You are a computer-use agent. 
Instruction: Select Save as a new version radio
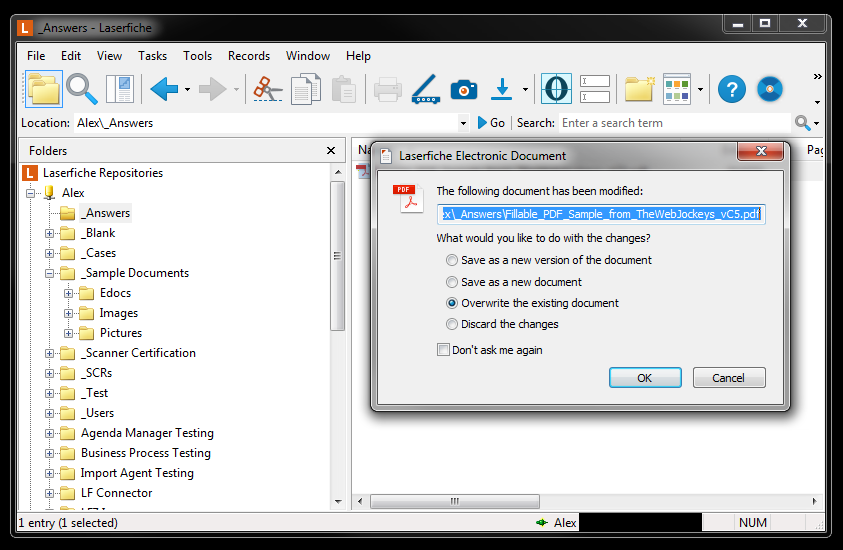click(x=452, y=260)
